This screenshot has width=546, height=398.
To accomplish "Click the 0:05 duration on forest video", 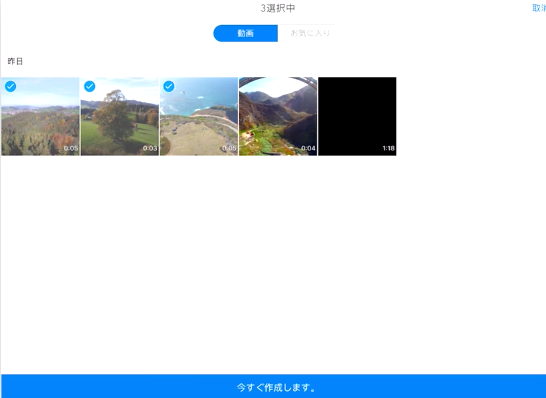I will tap(71, 148).
